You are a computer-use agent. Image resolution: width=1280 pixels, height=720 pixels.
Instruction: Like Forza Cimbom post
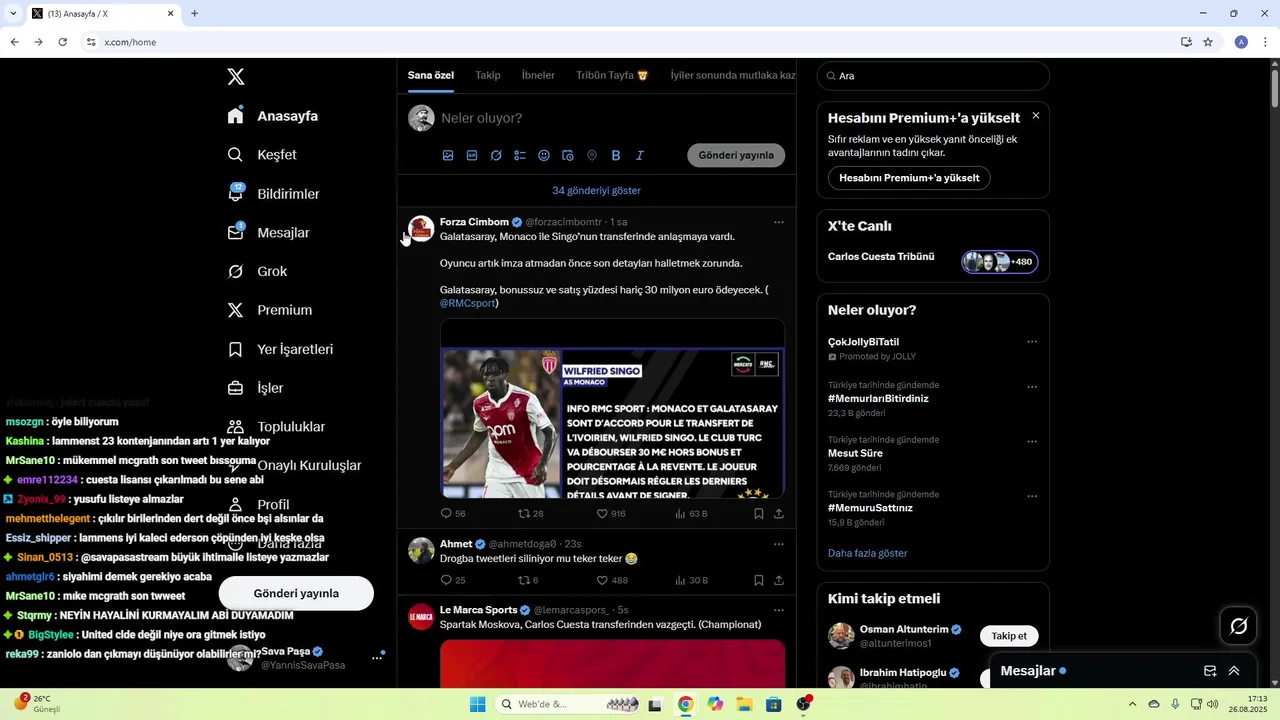click(611, 513)
